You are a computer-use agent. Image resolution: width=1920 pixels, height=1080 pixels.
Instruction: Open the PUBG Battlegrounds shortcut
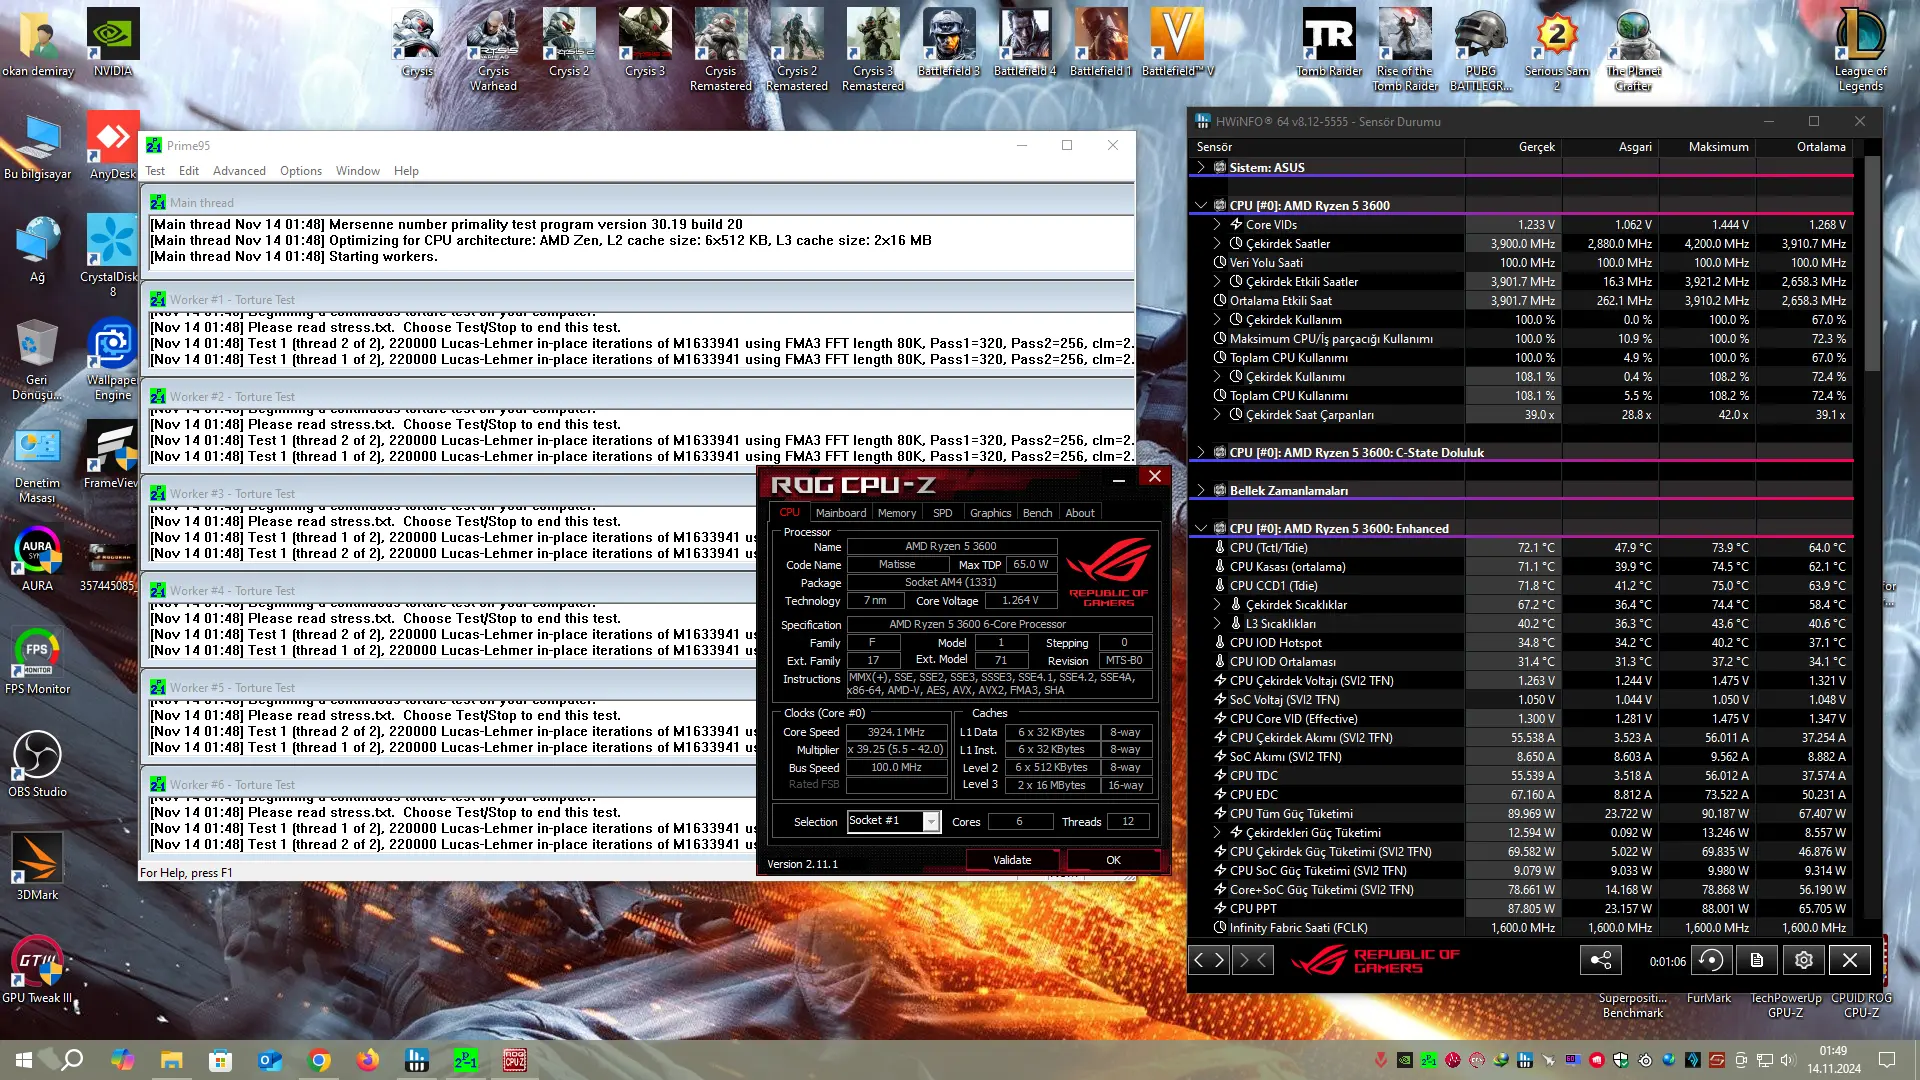1481,50
